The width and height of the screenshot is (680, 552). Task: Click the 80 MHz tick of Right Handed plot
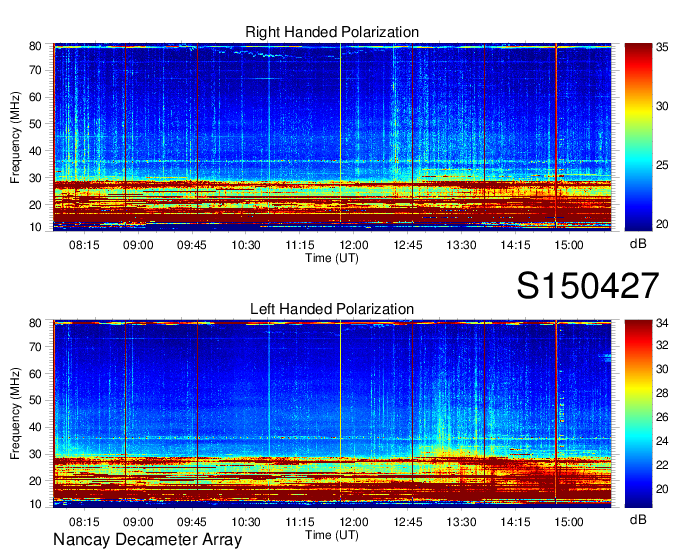pos(35,46)
